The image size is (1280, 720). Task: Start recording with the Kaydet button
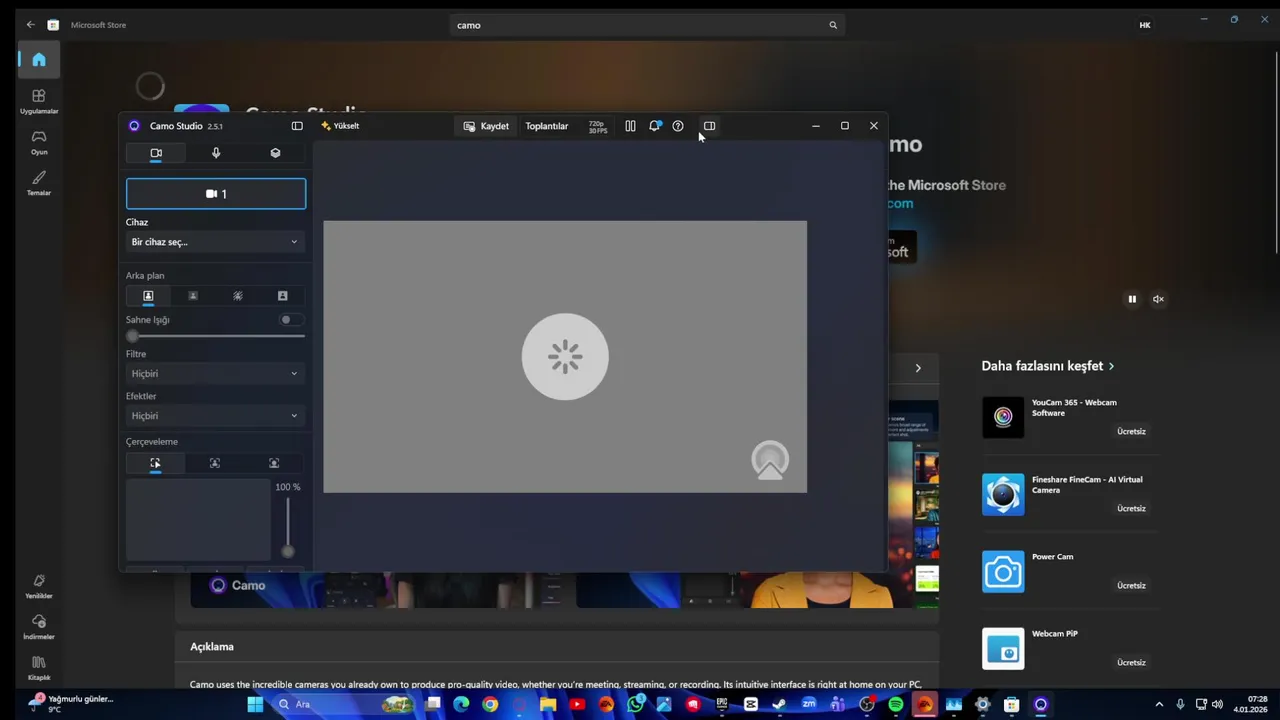(x=487, y=126)
